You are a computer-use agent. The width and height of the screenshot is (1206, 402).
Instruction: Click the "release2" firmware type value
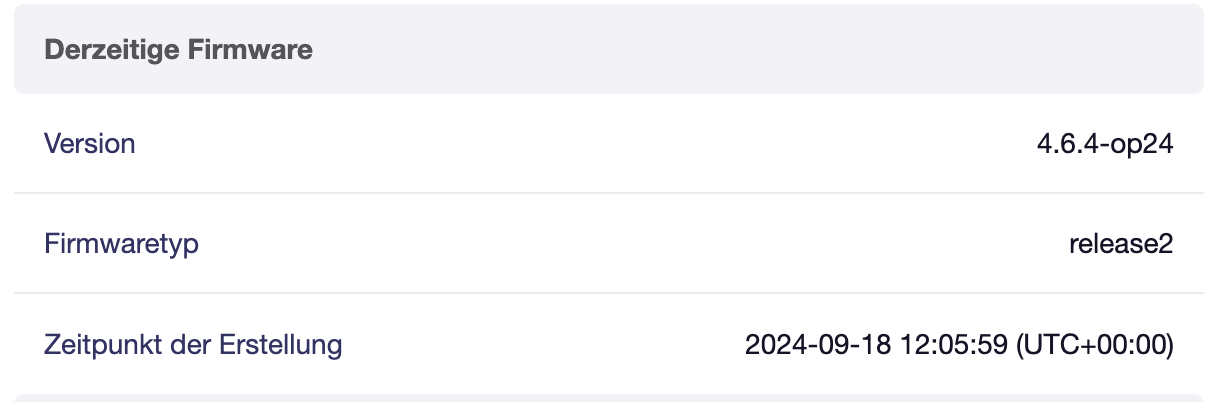coord(1120,244)
